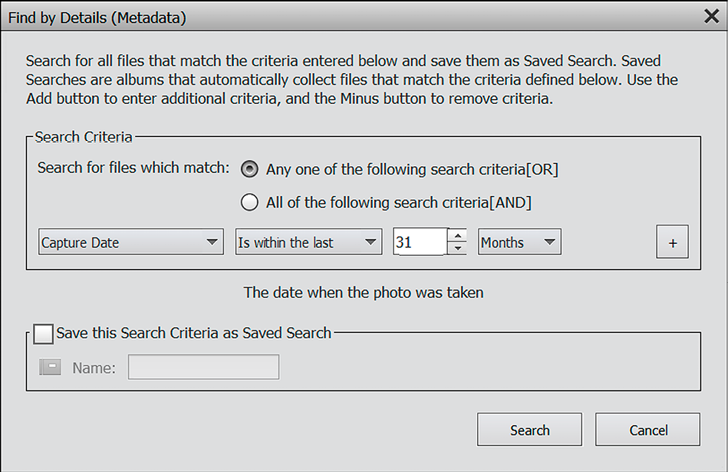
Task: Click the Search button
Action: click(x=529, y=430)
